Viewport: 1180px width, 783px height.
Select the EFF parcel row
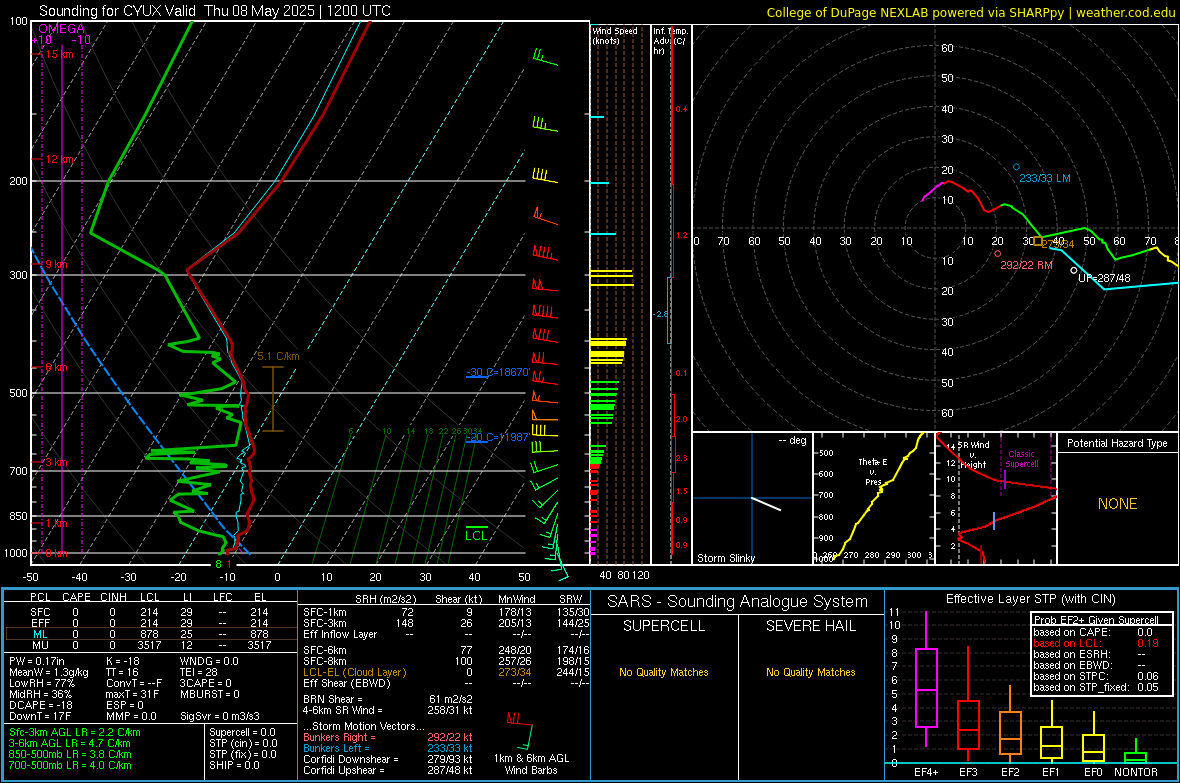(149, 623)
